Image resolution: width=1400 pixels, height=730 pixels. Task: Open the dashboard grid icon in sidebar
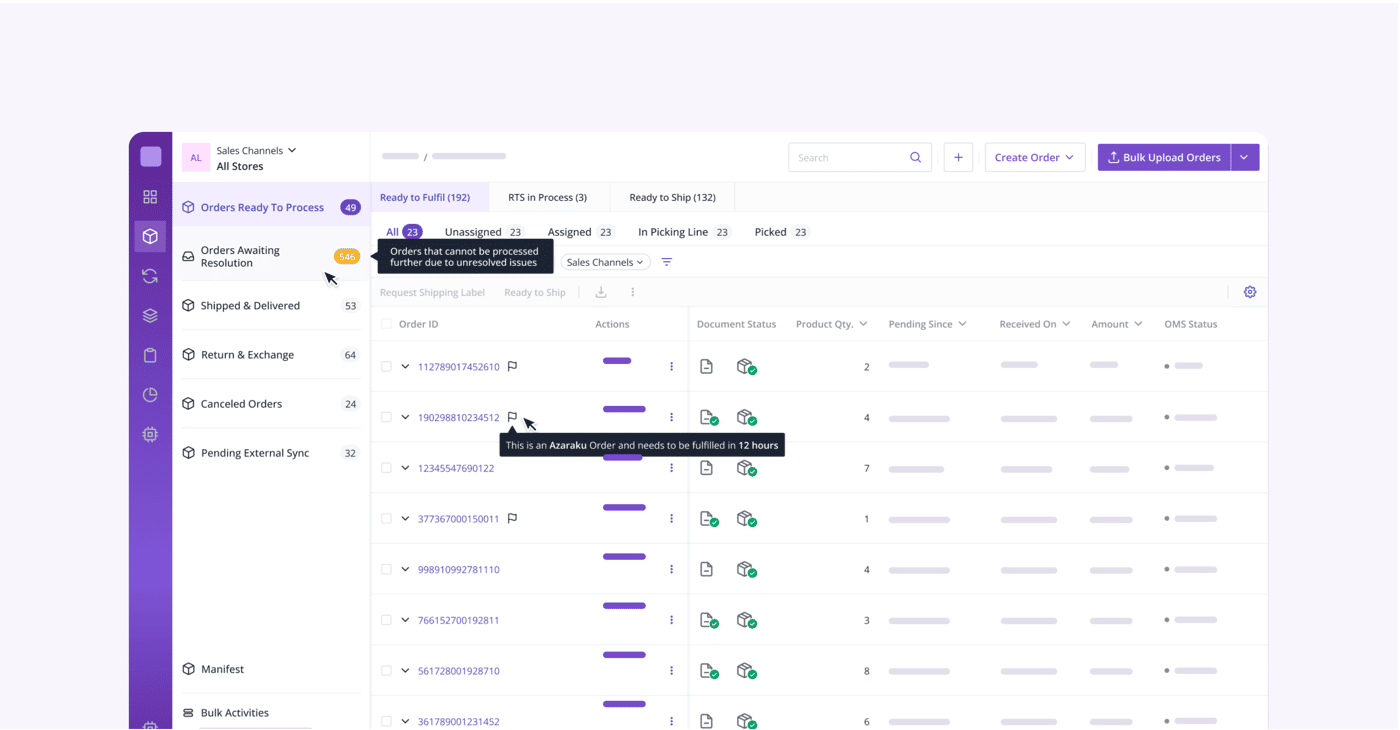click(150, 197)
